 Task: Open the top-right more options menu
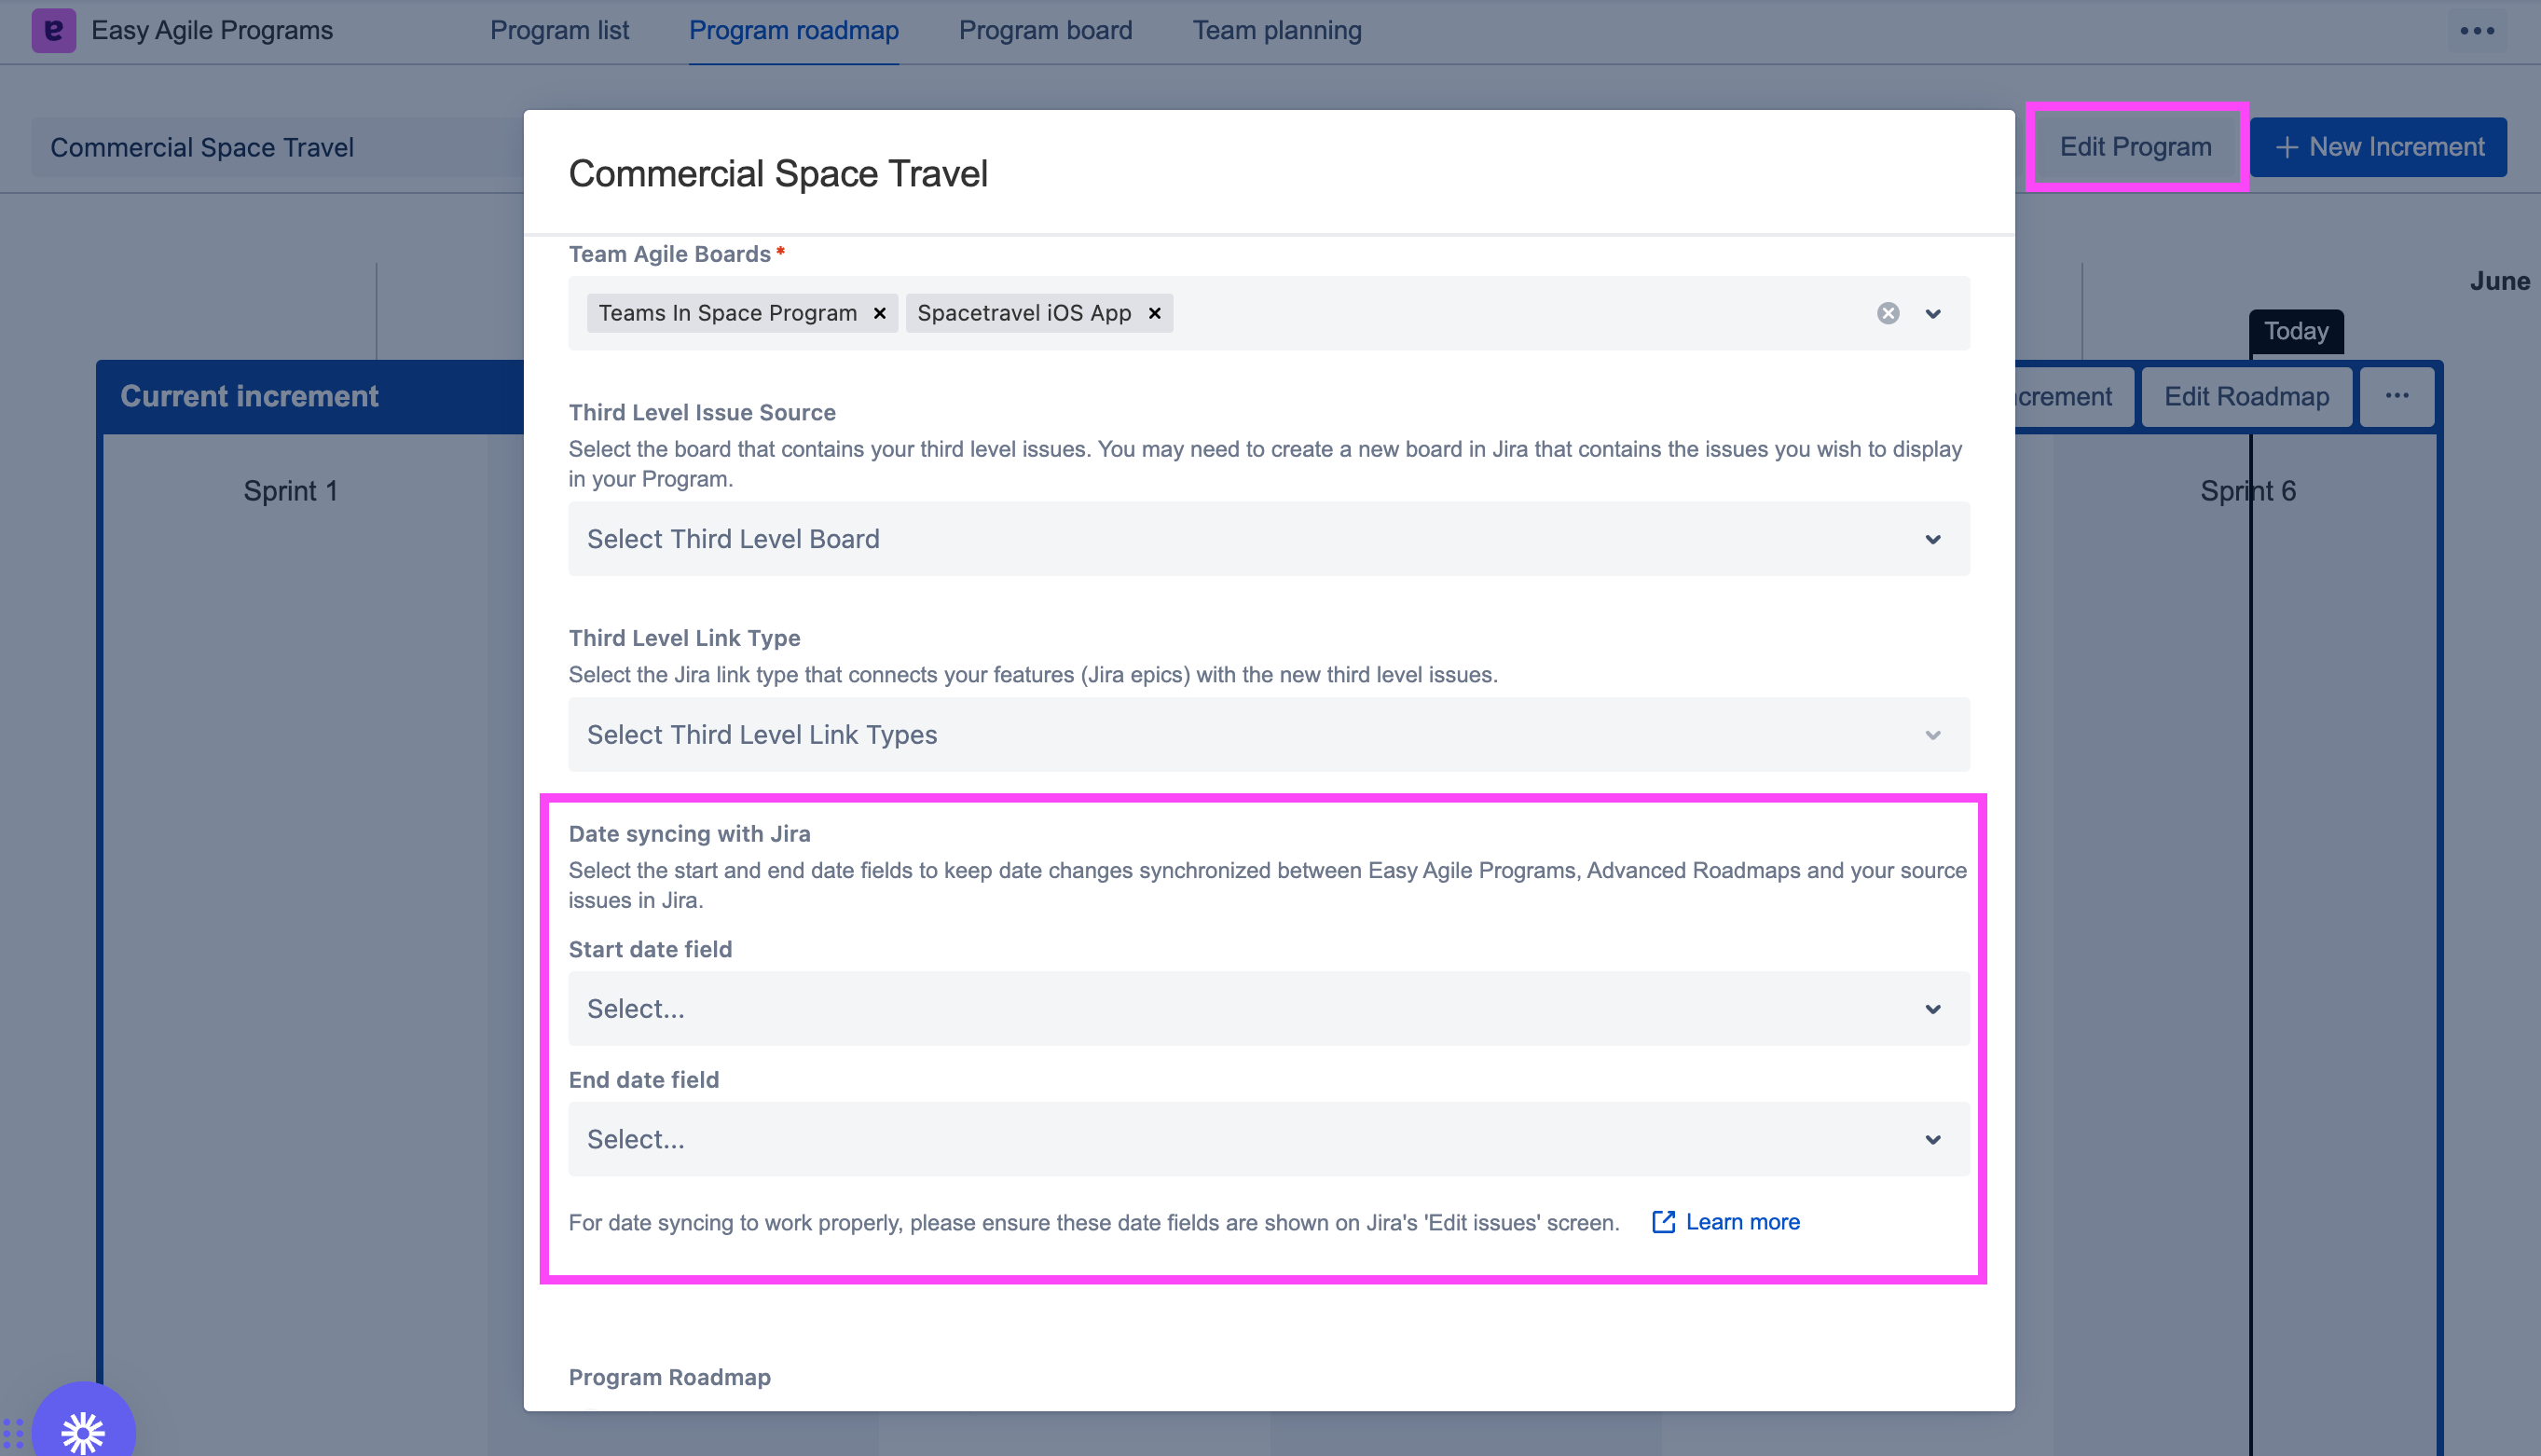pos(2476,31)
